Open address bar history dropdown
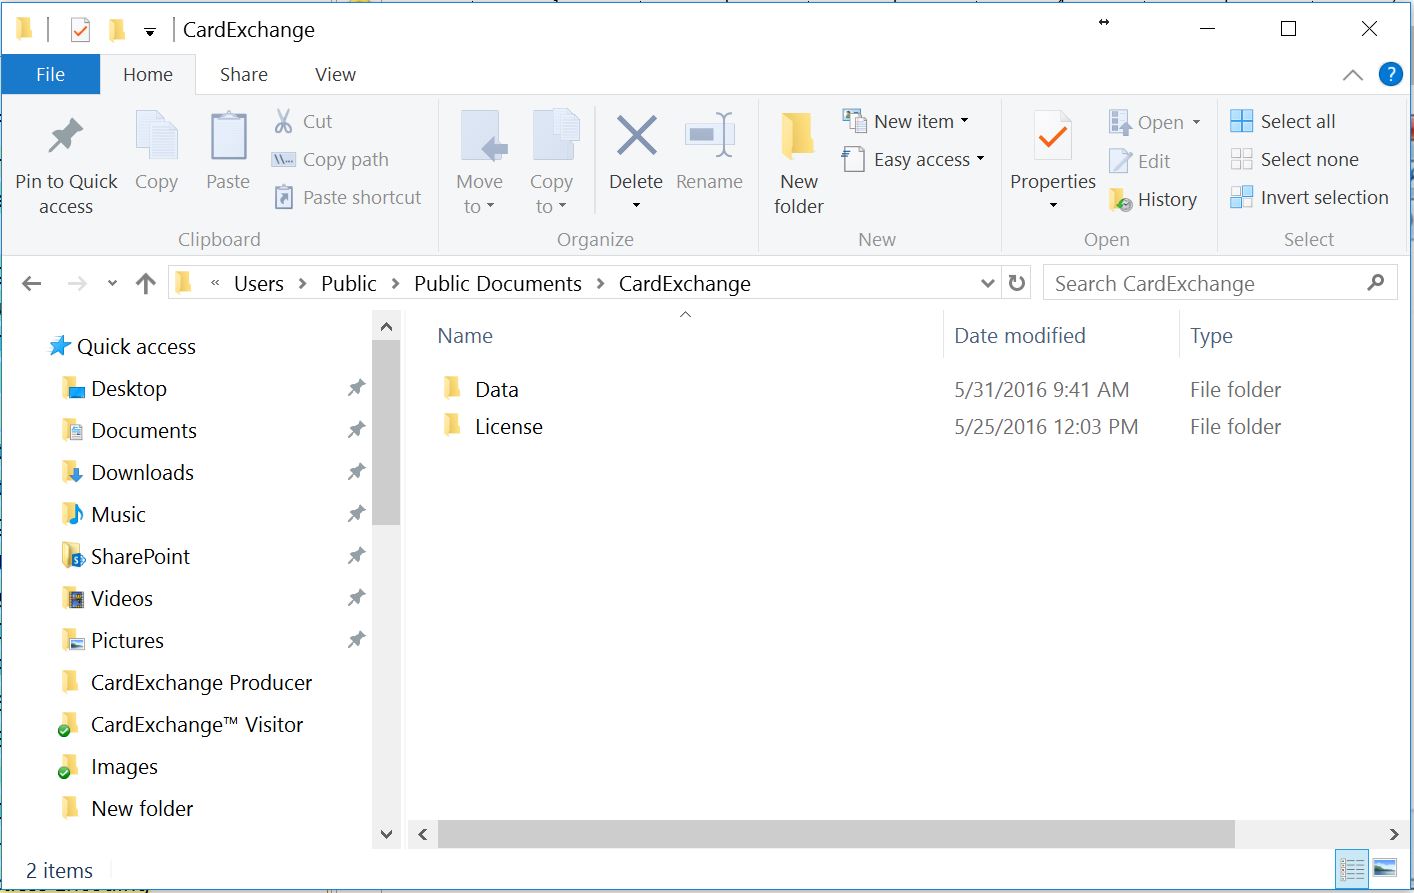The image size is (1414, 893). 988,283
